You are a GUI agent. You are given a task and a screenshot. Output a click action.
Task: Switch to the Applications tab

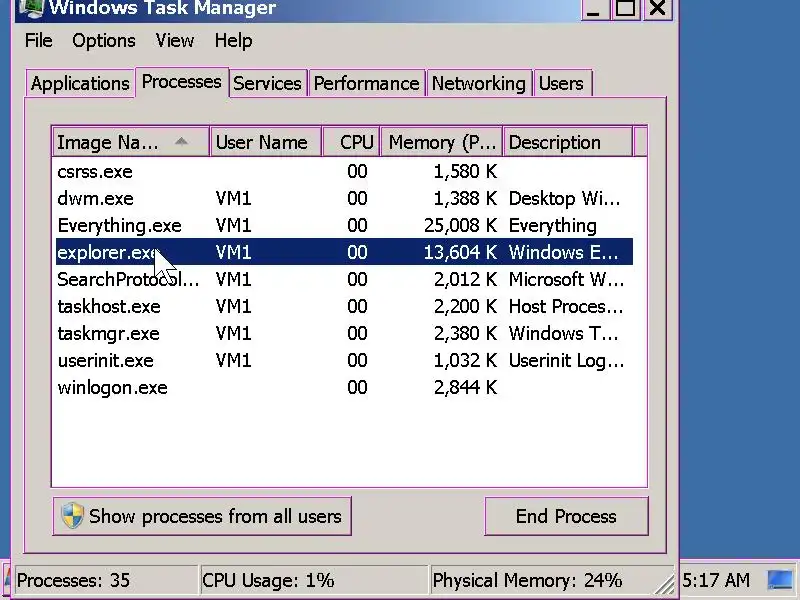coord(80,83)
